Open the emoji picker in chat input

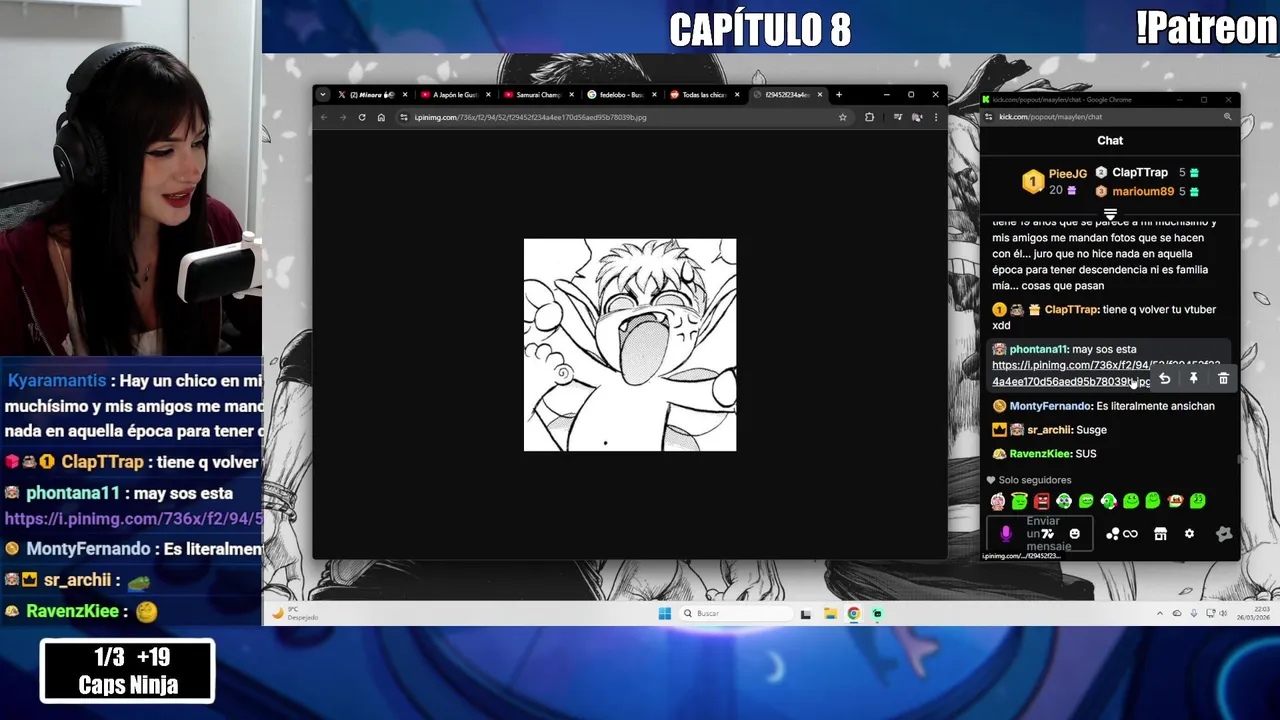tap(1075, 534)
